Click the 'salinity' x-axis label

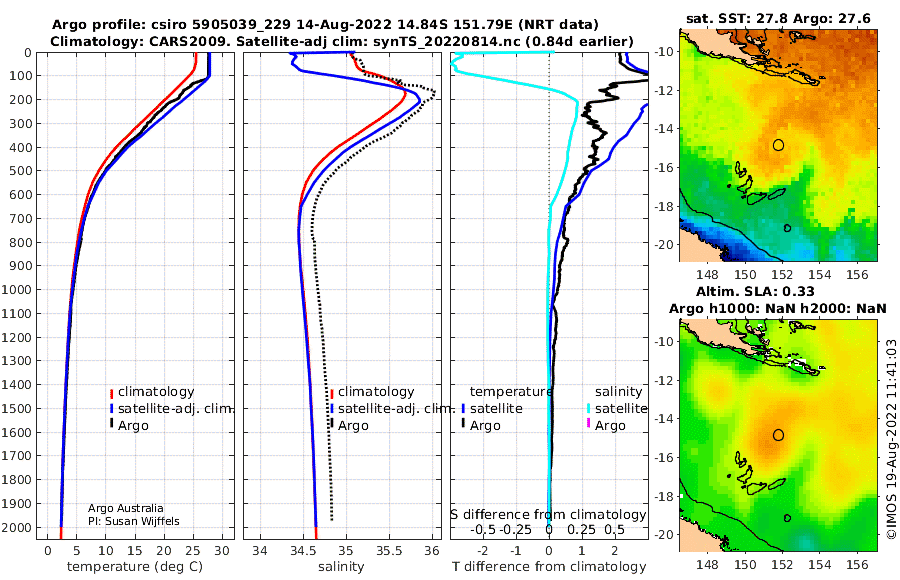pyautogui.click(x=341, y=566)
